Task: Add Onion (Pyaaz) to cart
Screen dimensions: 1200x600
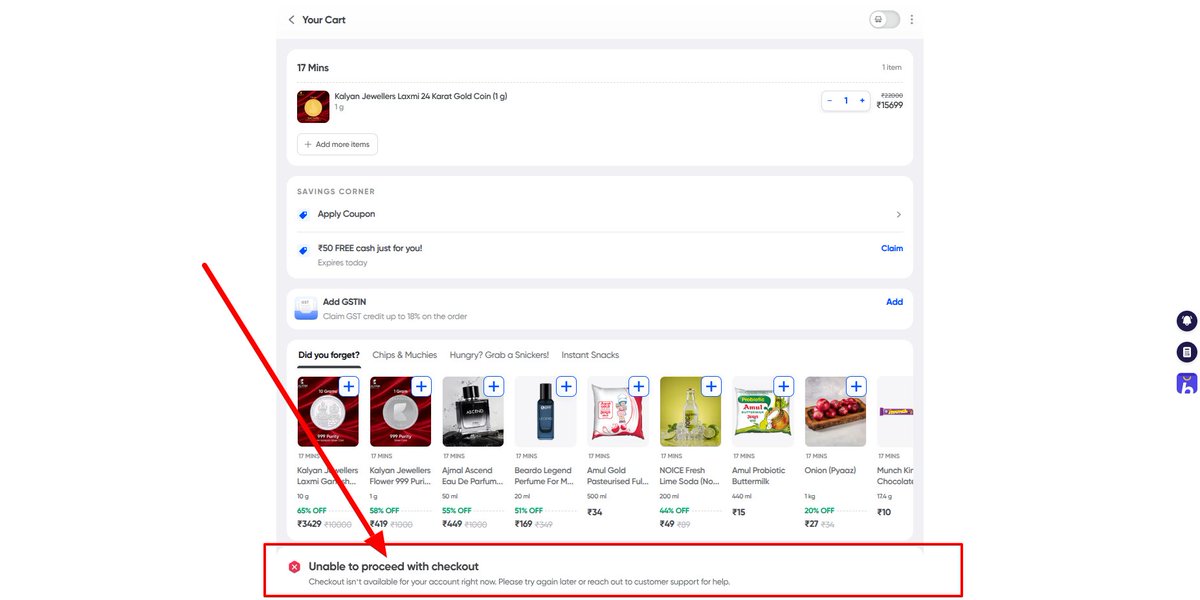Action: (856, 386)
